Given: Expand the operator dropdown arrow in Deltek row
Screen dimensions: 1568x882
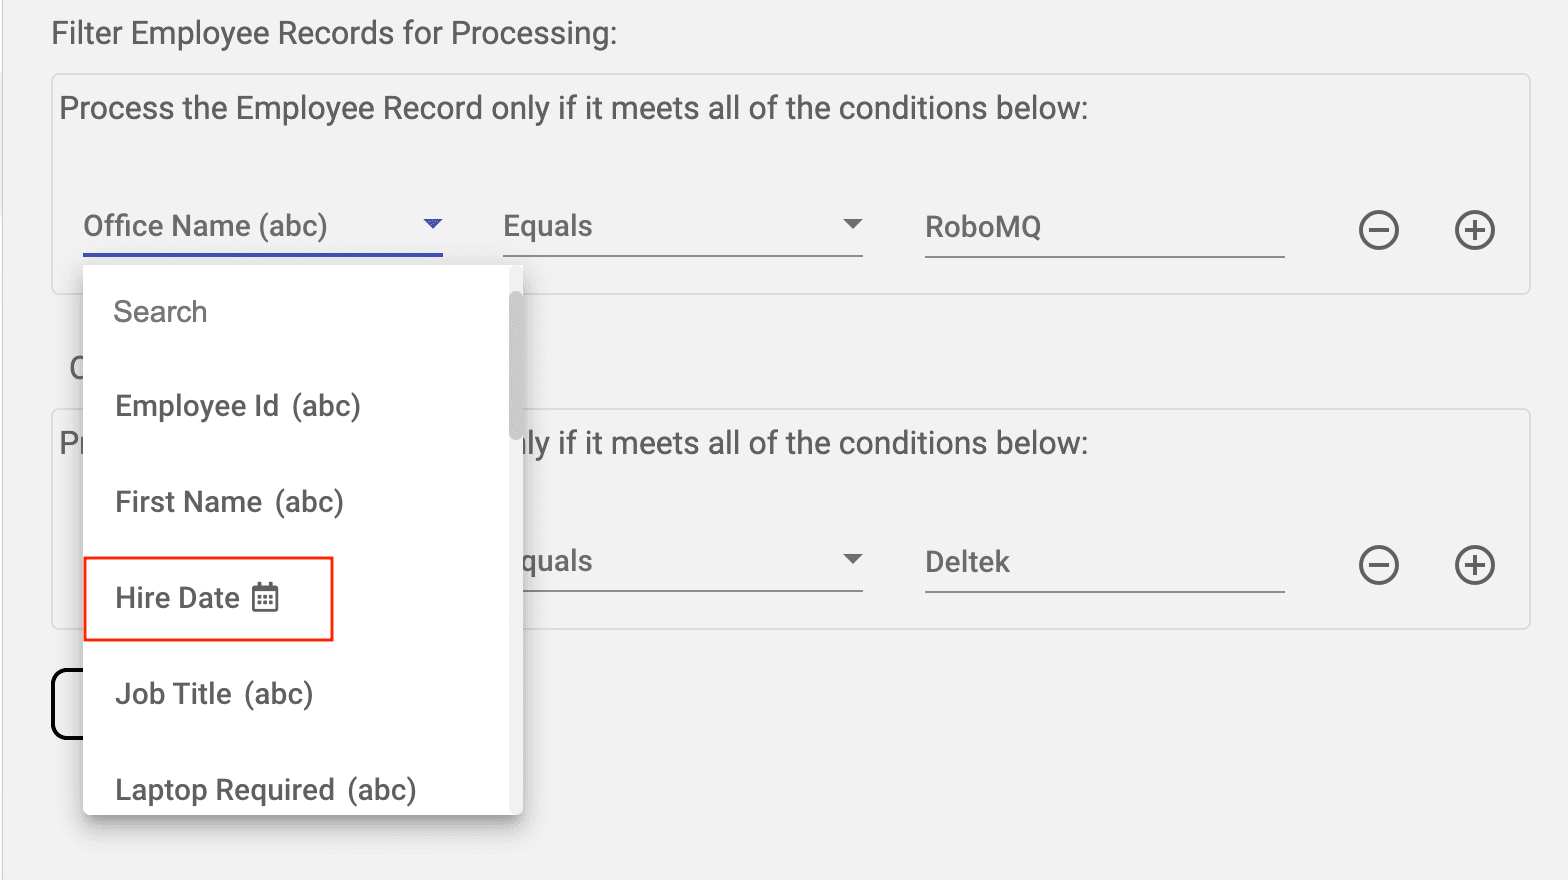Looking at the screenshot, I should tap(852, 559).
